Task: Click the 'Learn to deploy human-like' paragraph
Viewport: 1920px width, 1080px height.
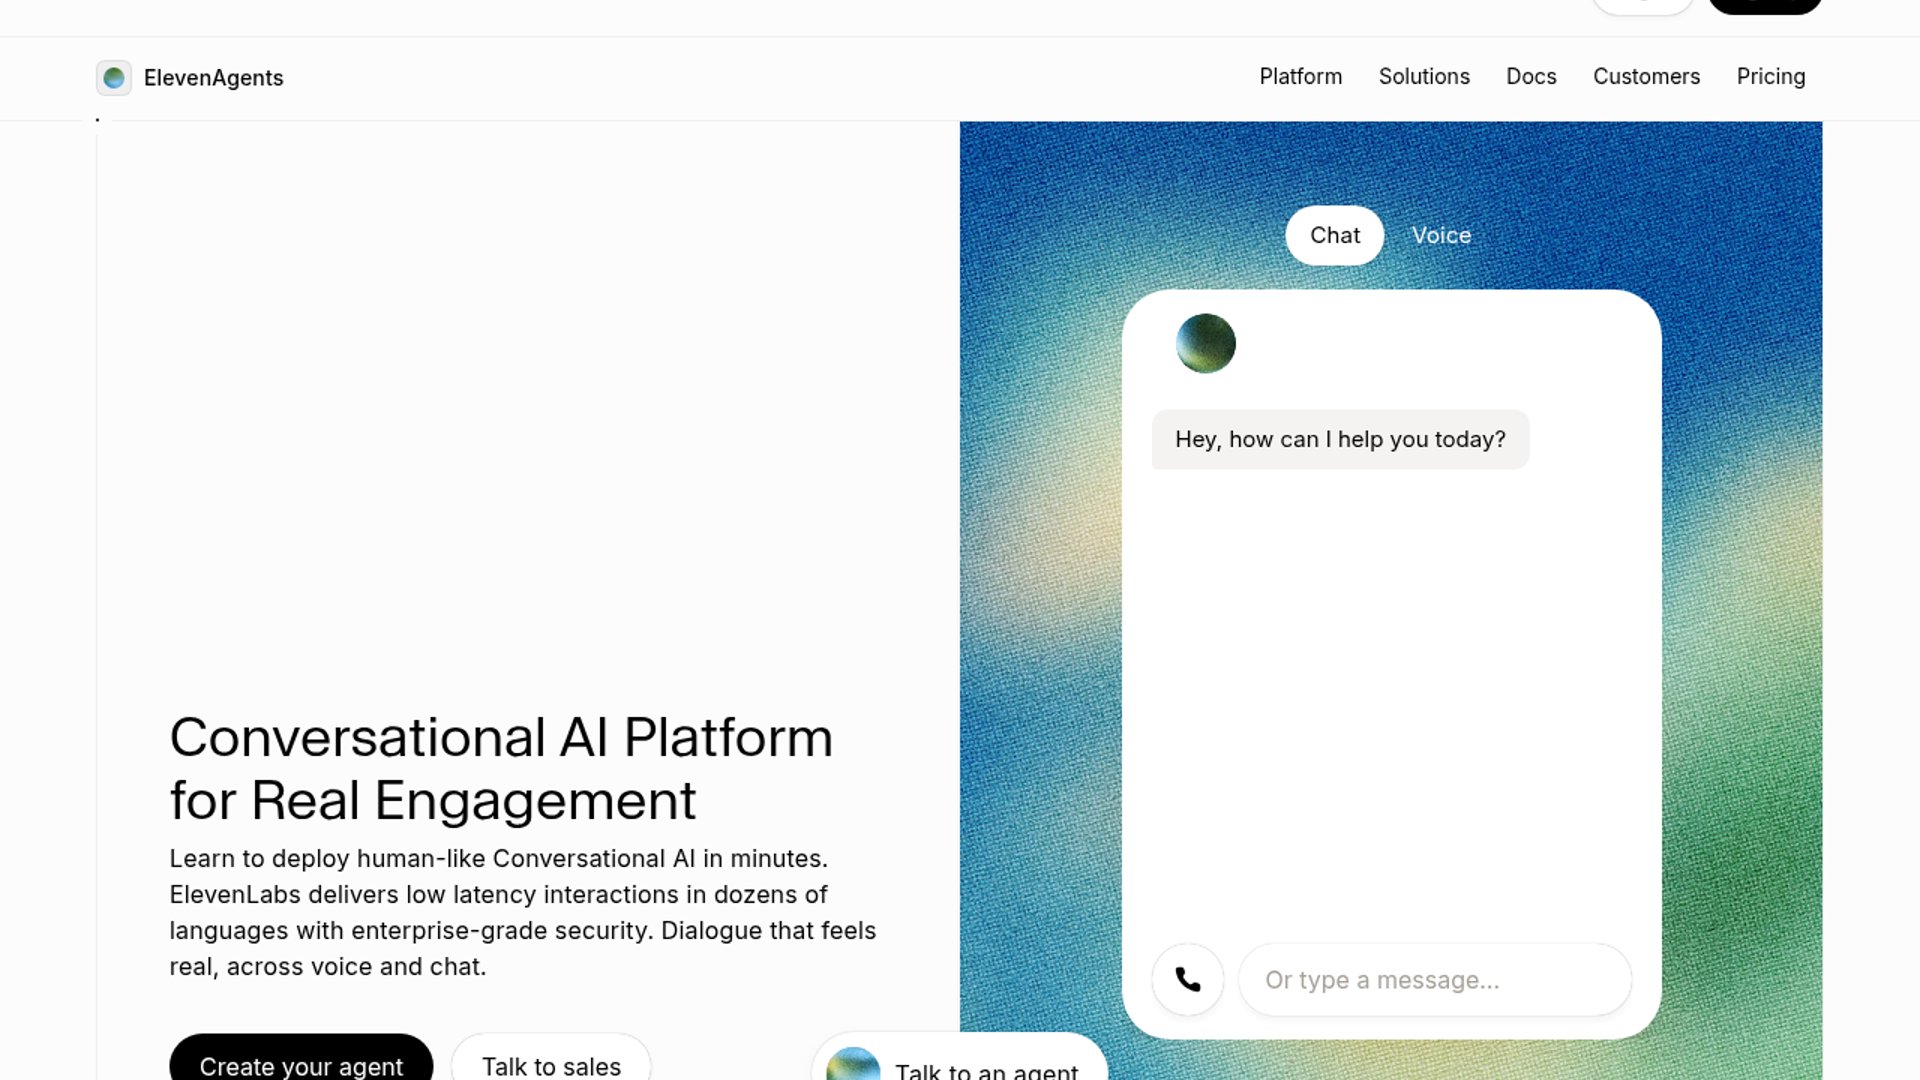Action: coord(523,913)
